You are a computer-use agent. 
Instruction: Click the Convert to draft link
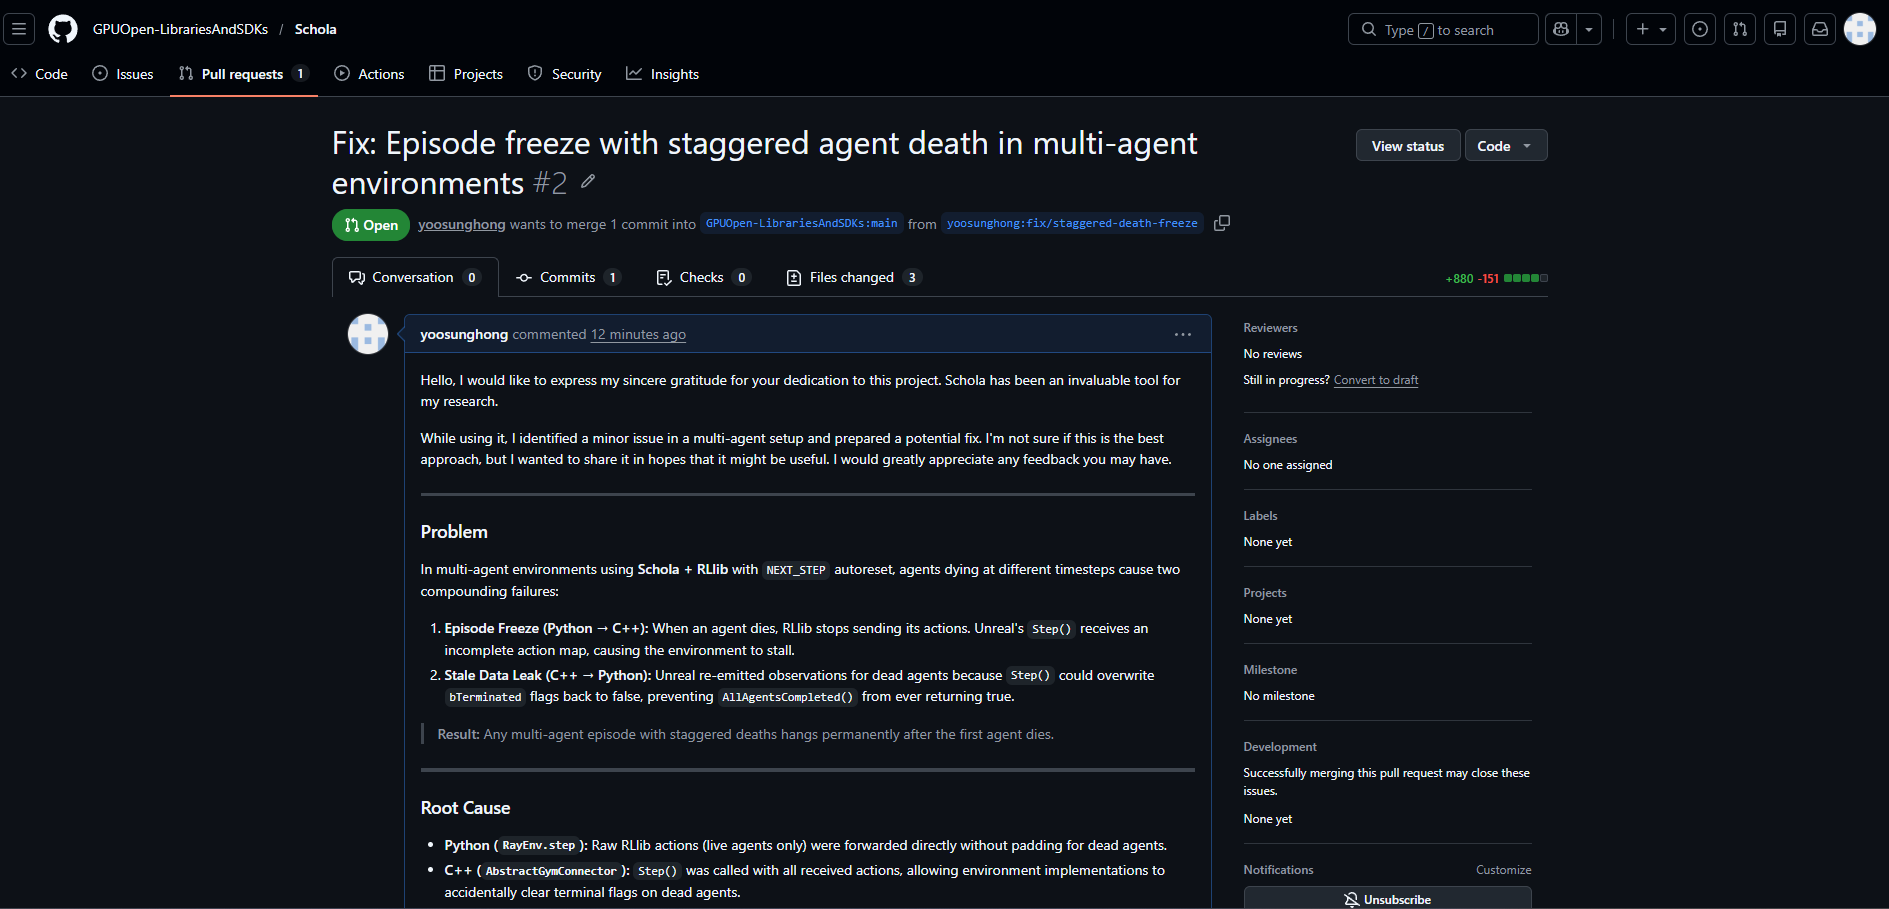tap(1375, 380)
